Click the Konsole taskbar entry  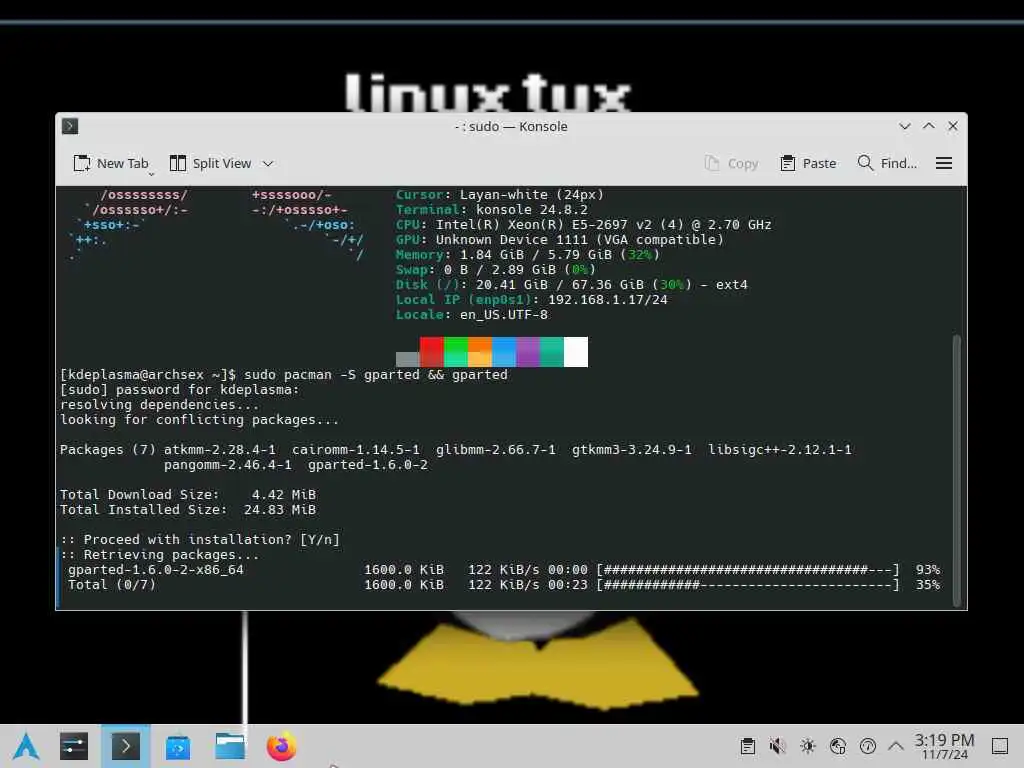pyautogui.click(x=125, y=746)
